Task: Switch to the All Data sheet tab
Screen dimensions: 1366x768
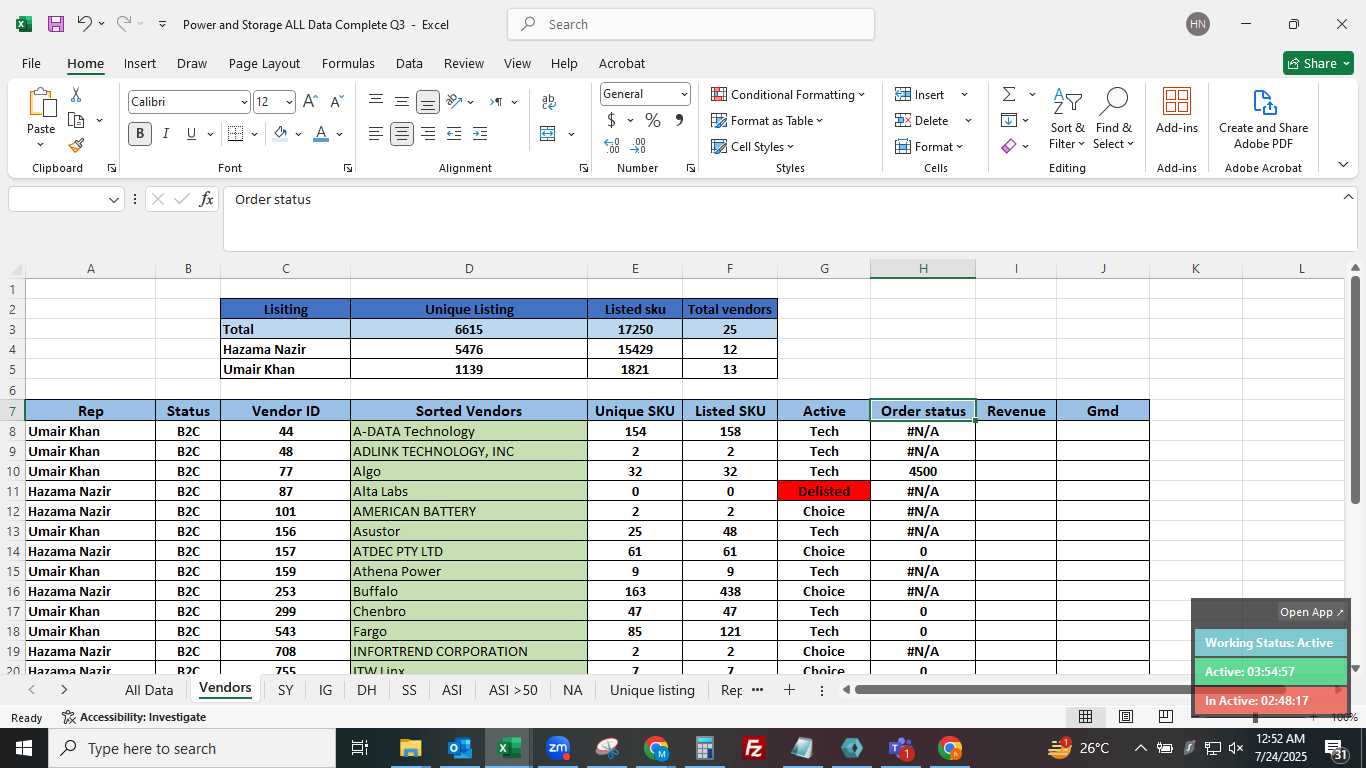Action: pyautogui.click(x=149, y=690)
